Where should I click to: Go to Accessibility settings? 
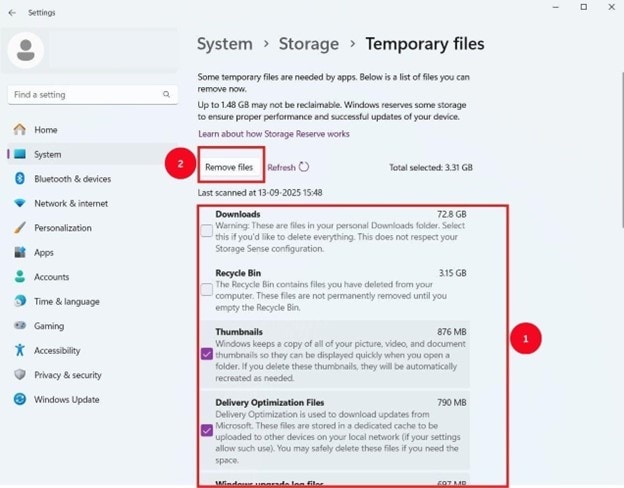pos(92,350)
